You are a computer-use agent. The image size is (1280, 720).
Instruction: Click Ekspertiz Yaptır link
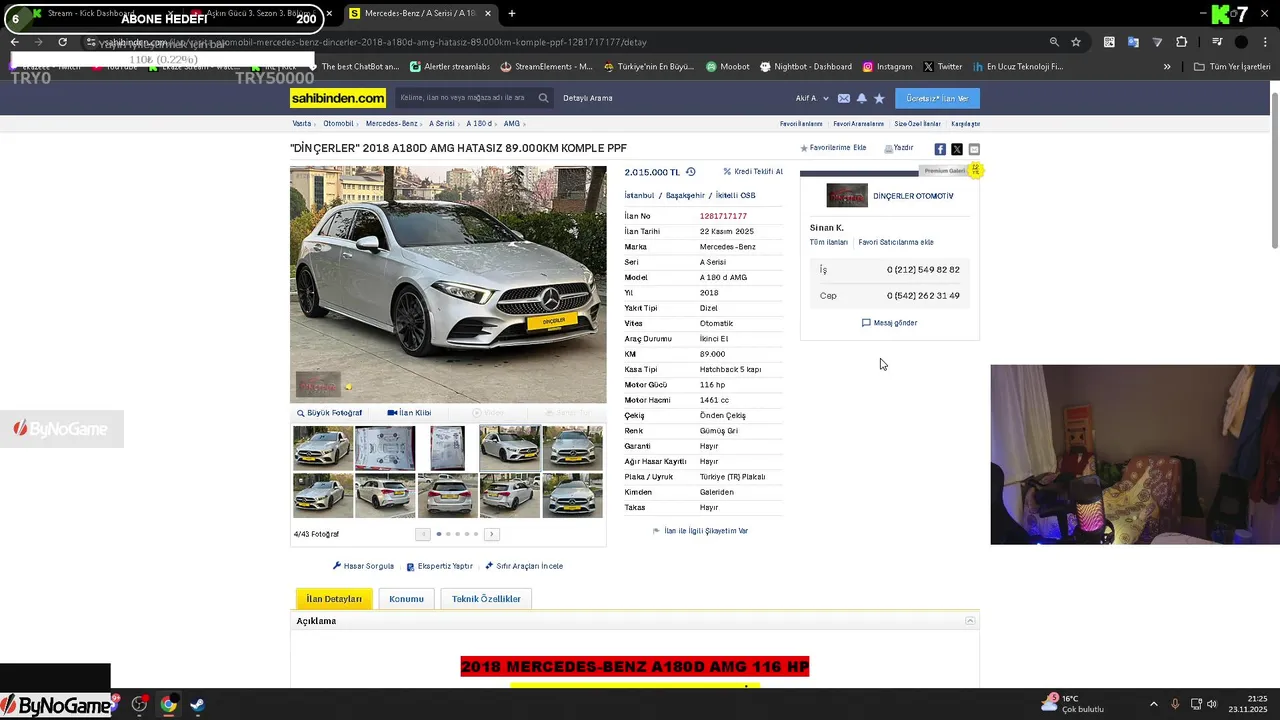point(439,566)
